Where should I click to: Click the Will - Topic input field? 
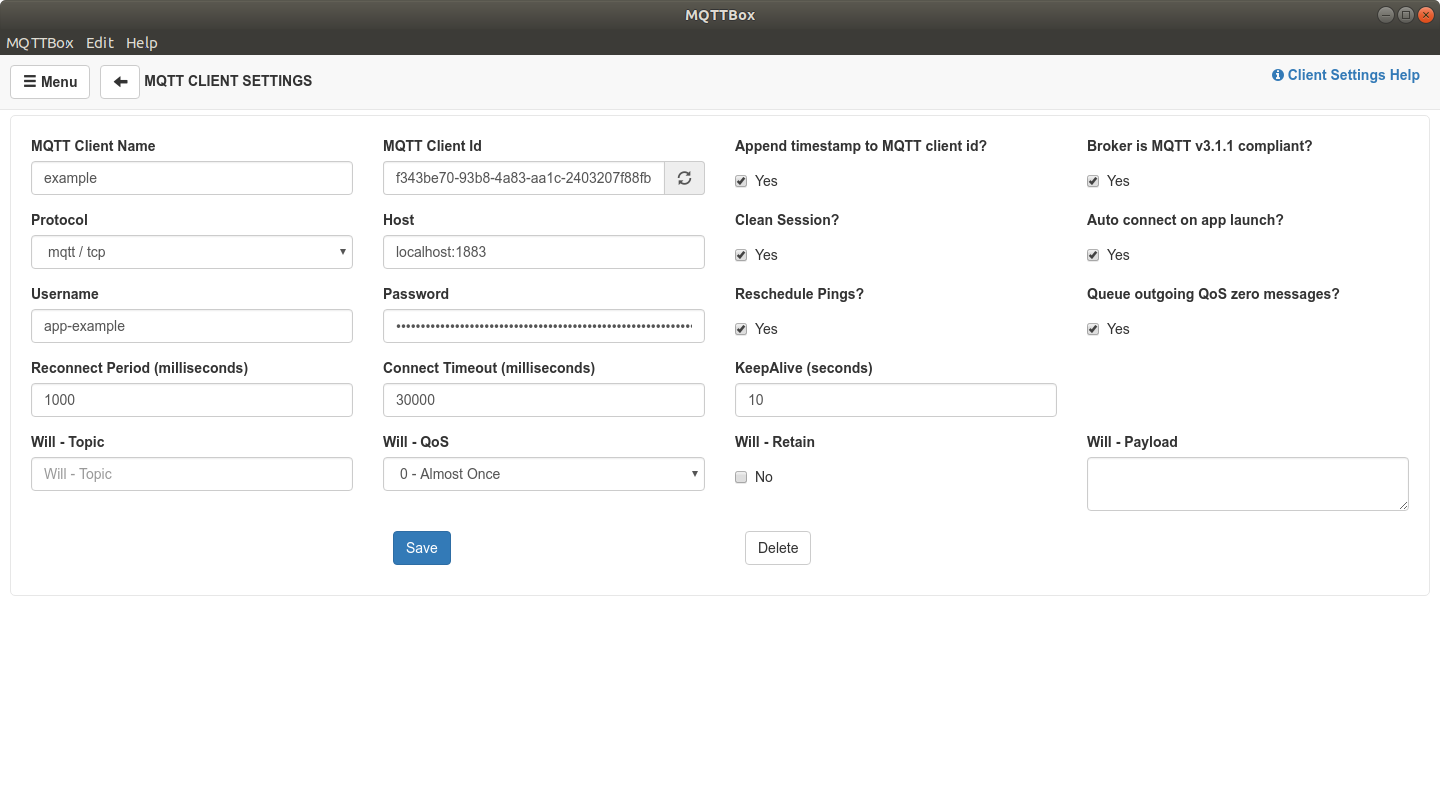pyautogui.click(x=191, y=474)
